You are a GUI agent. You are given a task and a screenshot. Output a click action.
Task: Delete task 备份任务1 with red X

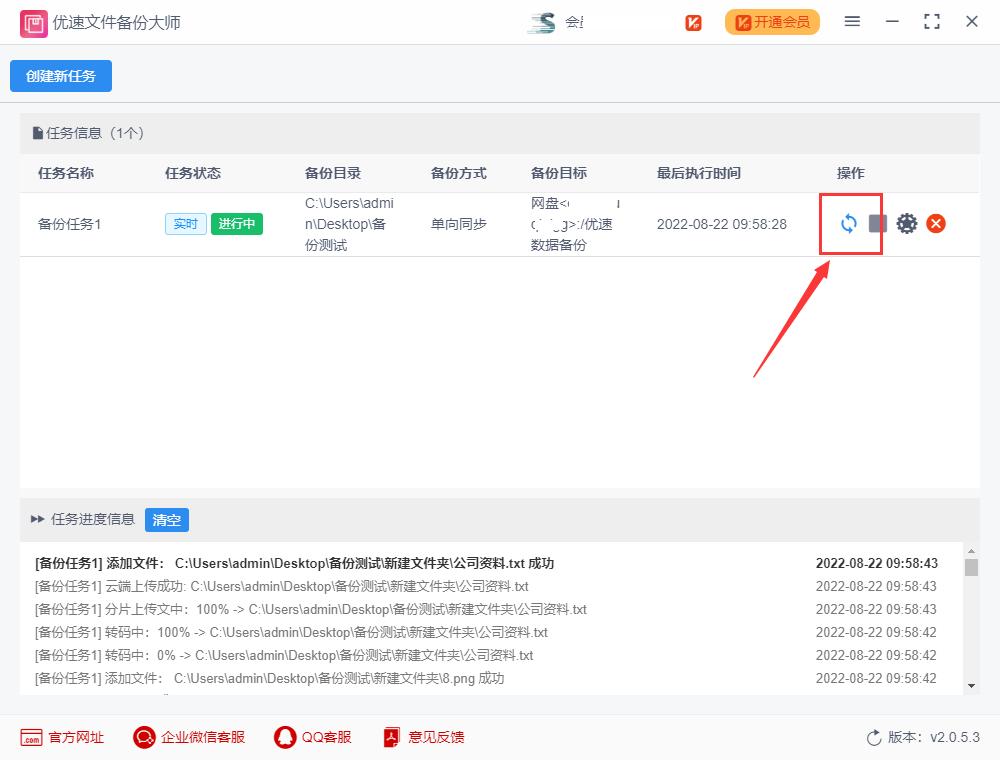pos(936,223)
